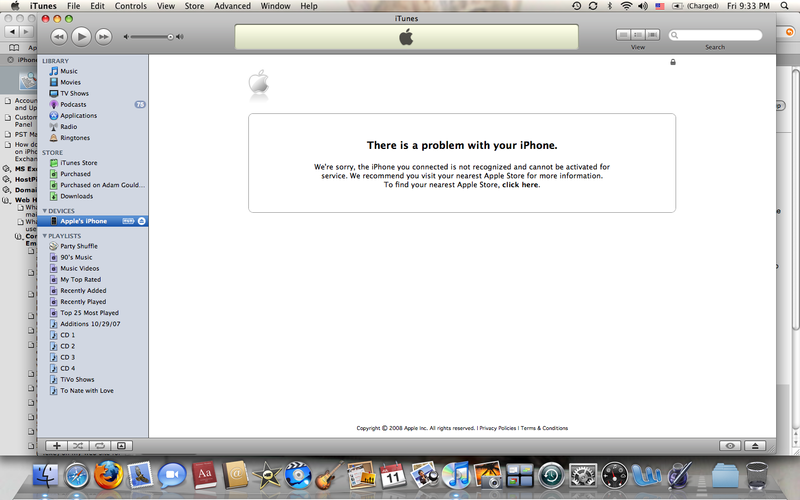This screenshot has width=800, height=500.
Task: Open the Store menu
Action: 194,6
